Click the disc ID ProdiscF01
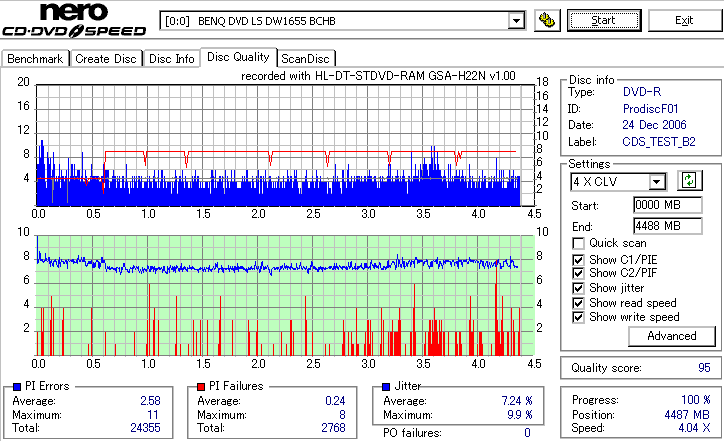This screenshot has width=724, height=441. tap(651, 109)
